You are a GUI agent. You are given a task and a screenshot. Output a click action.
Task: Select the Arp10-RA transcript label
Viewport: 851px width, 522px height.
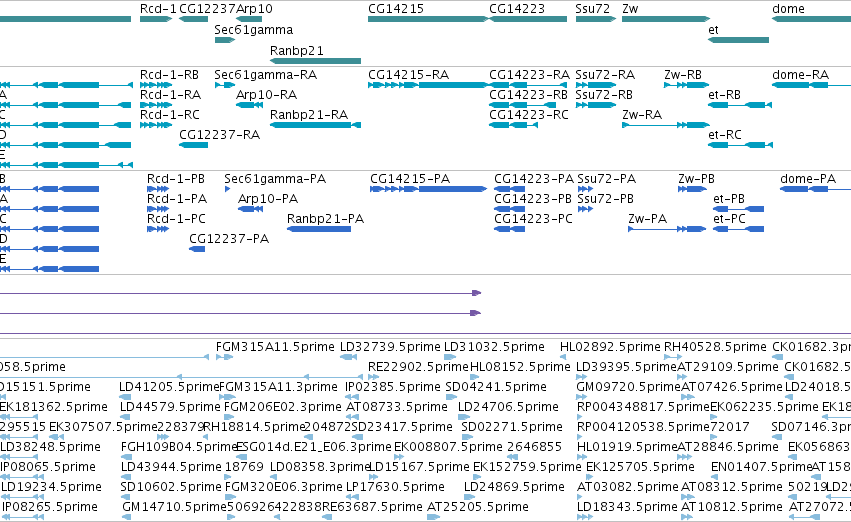[x=266, y=95]
